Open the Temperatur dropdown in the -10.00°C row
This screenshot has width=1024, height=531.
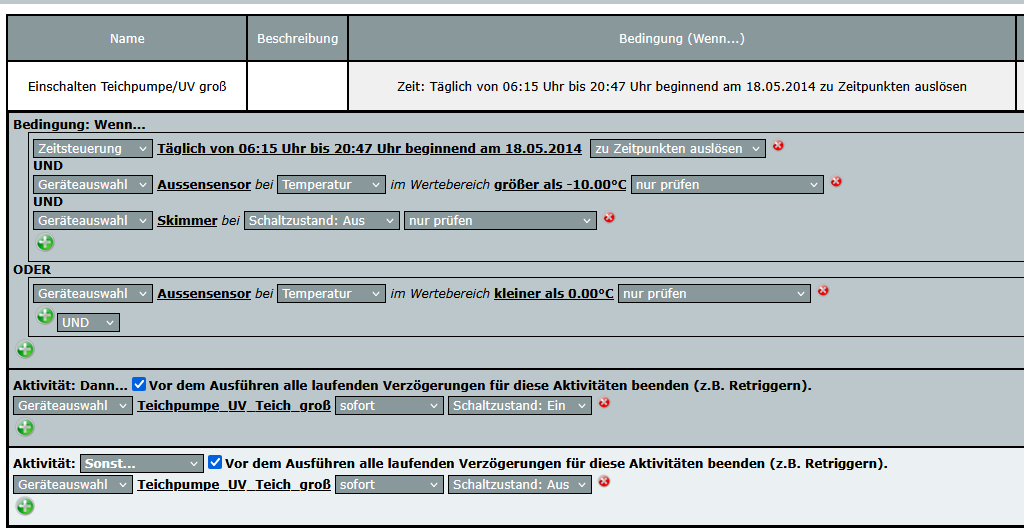[x=331, y=185]
